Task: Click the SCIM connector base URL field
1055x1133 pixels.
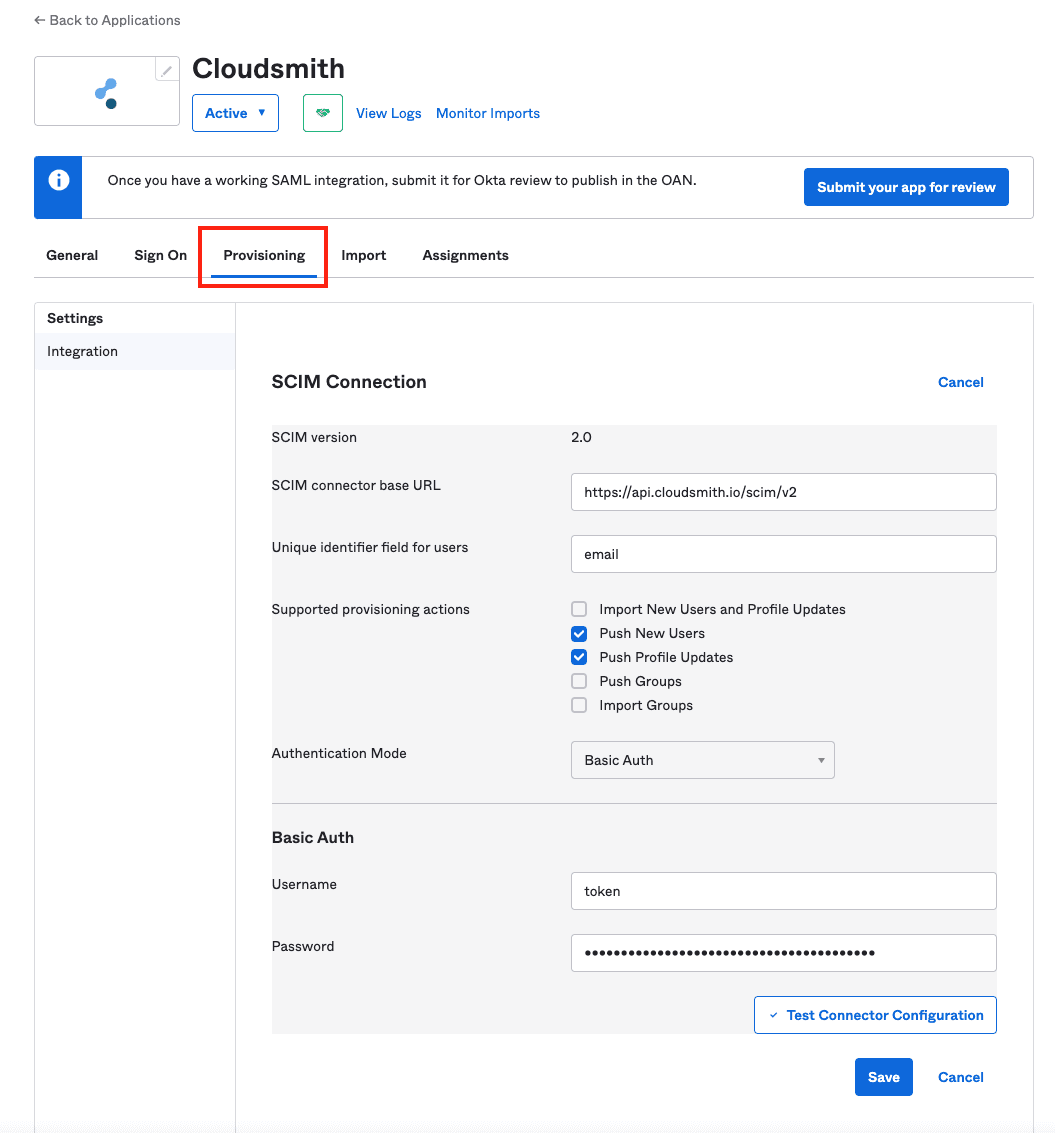Action: 783,492
